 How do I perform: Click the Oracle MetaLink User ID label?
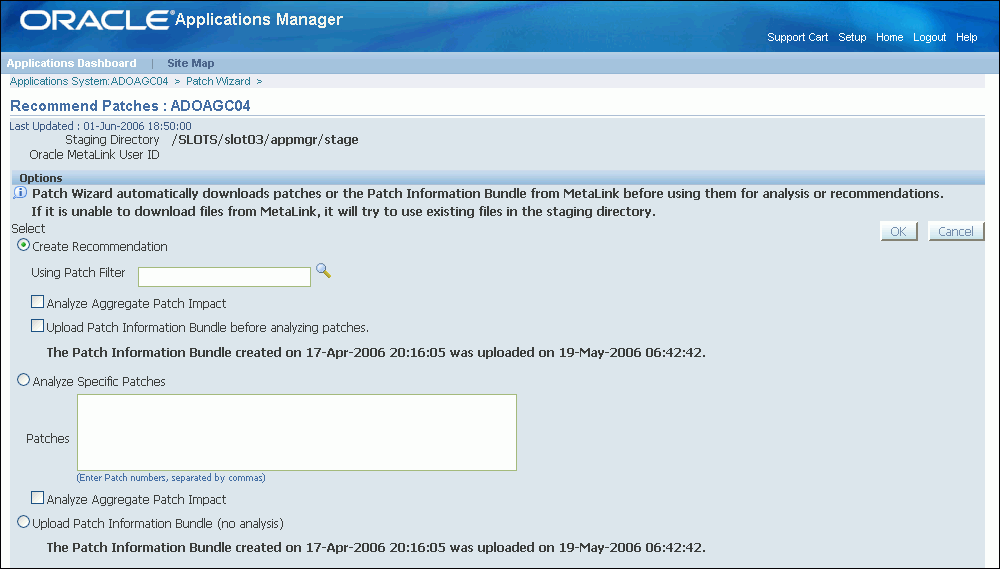(x=94, y=155)
